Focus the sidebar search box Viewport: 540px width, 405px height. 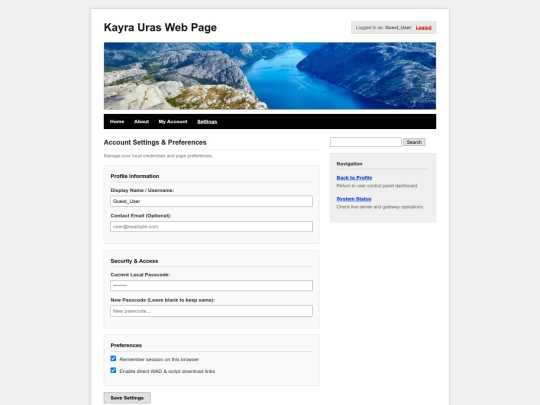pos(365,142)
